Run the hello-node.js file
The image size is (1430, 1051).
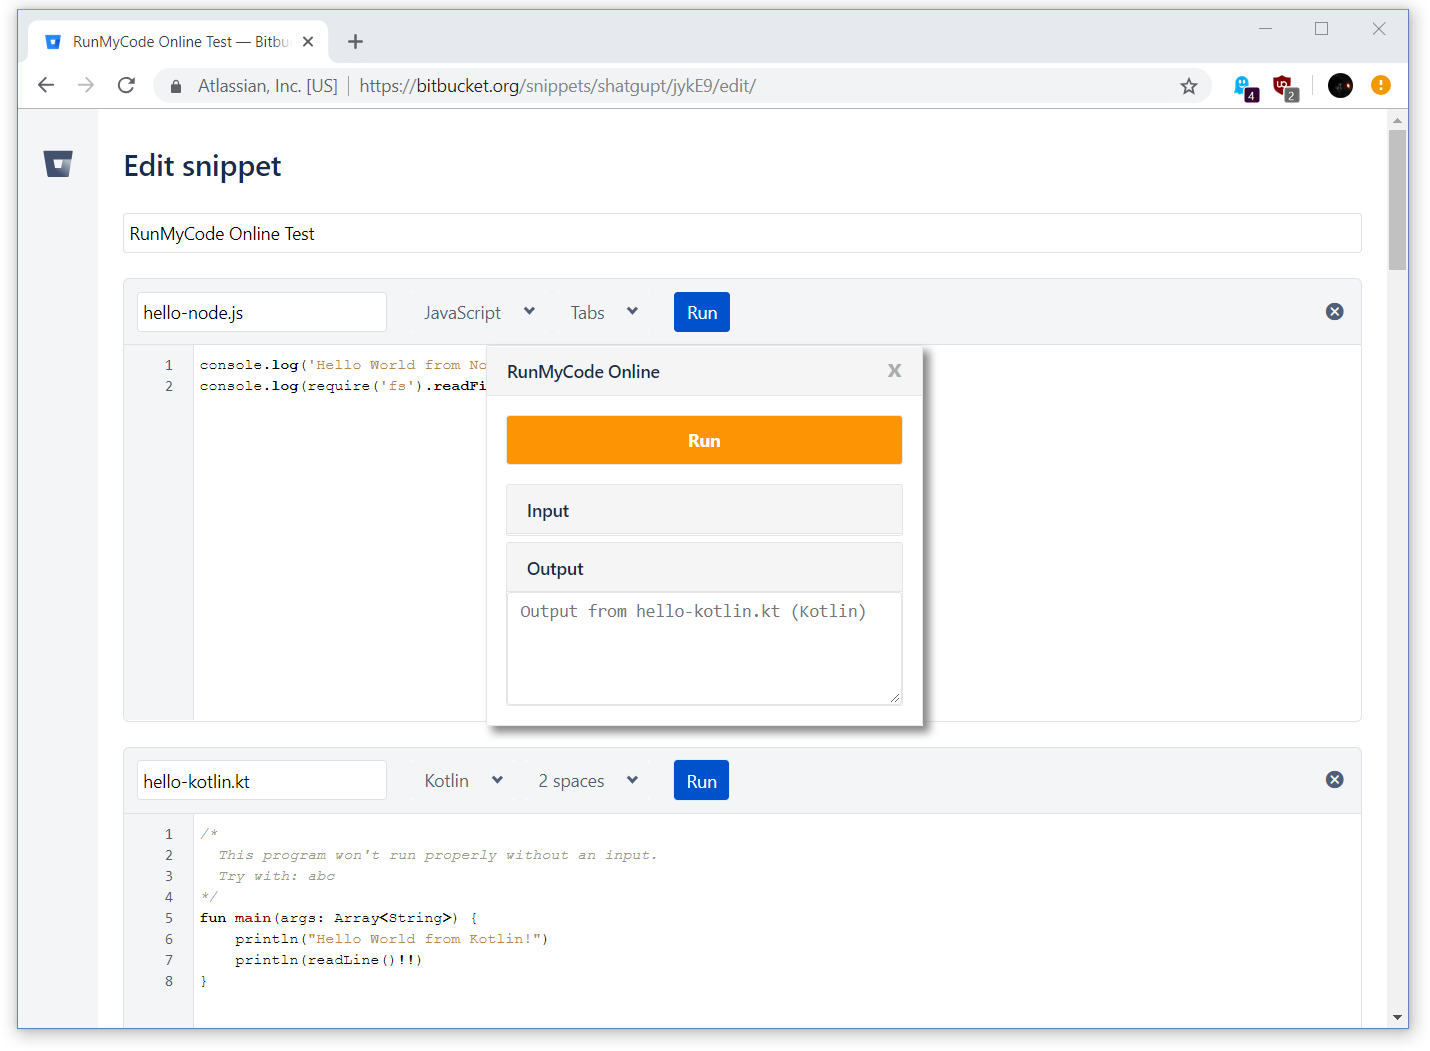[x=702, y=312]
